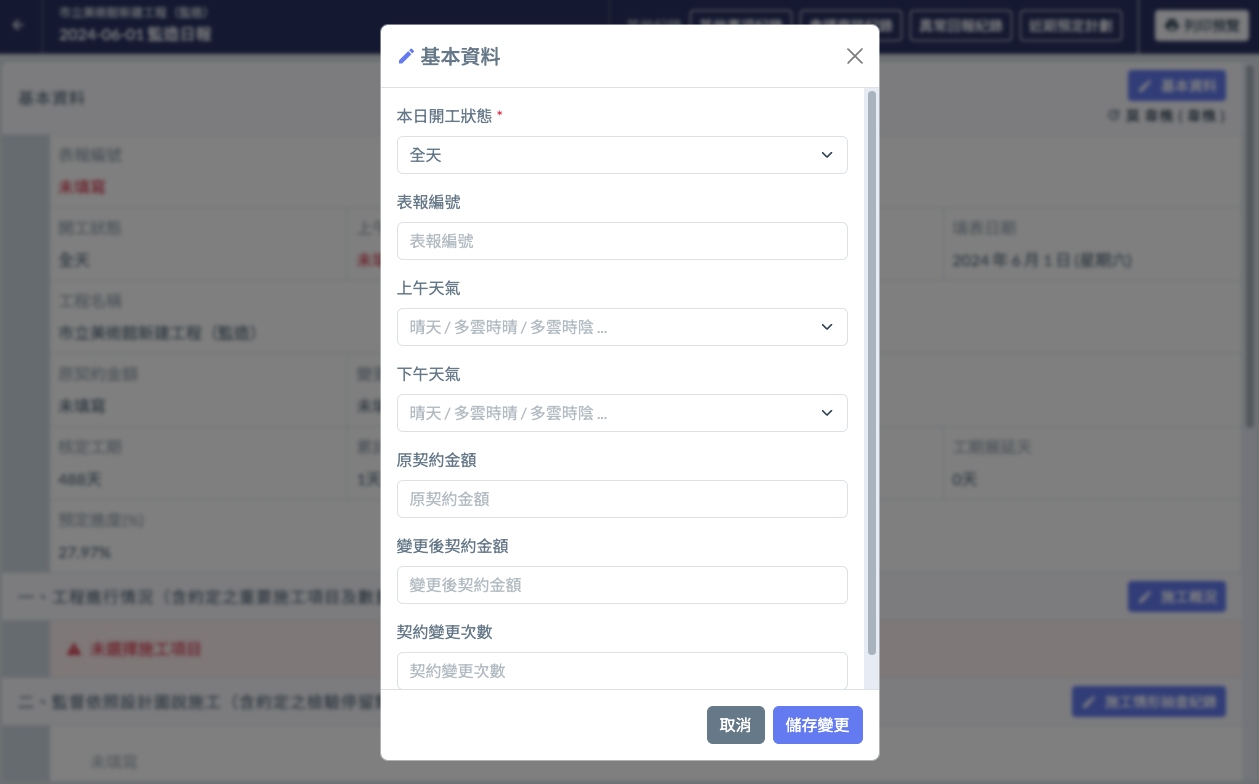Click into the 變更後契約金額 input field
The image size is (1259, 784).
click(622, 585)
